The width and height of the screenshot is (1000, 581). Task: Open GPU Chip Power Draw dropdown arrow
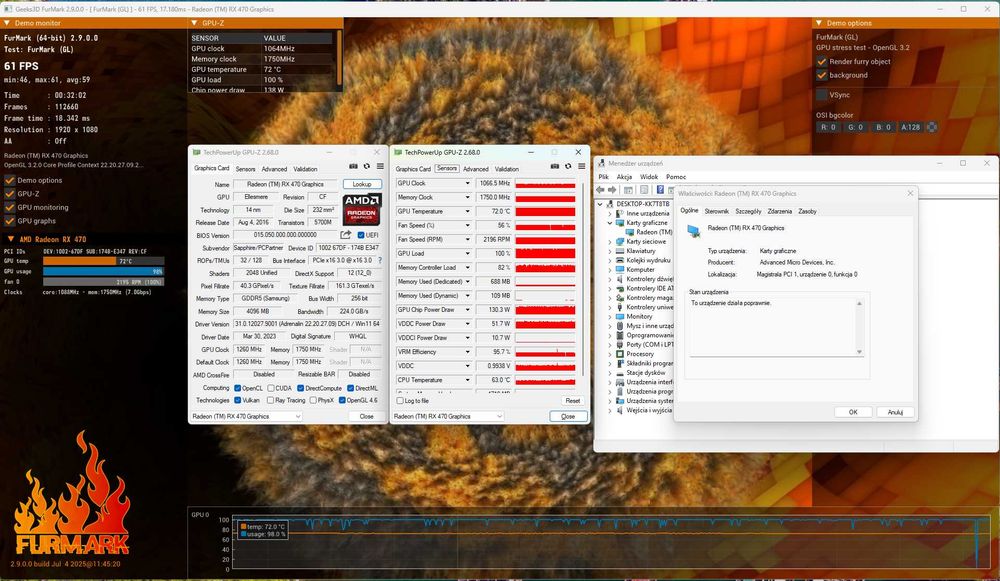(x=467, y=309)
